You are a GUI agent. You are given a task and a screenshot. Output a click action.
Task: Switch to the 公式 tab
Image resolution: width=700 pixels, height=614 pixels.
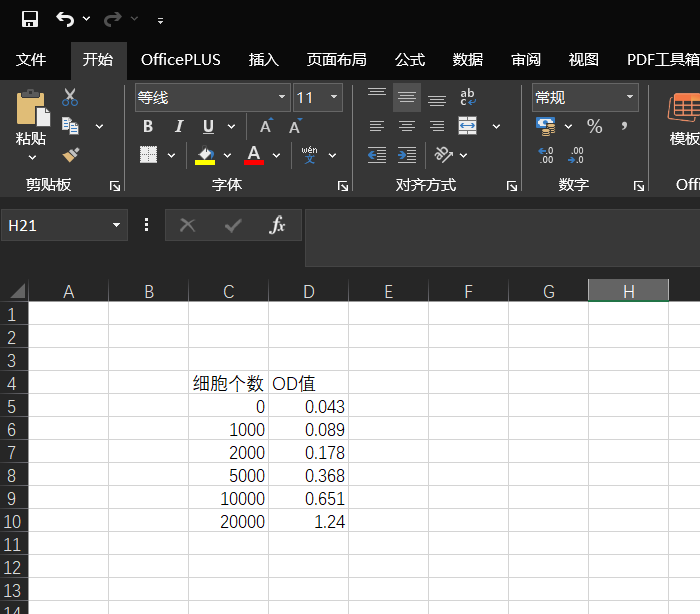click(x=410, y=60)
